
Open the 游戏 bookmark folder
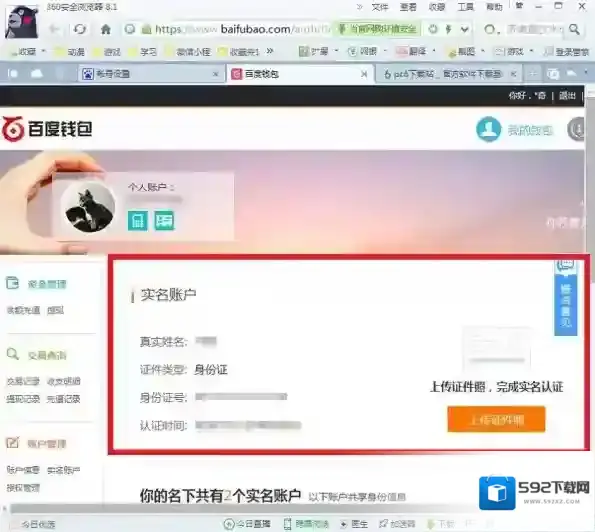pos(107,51)
